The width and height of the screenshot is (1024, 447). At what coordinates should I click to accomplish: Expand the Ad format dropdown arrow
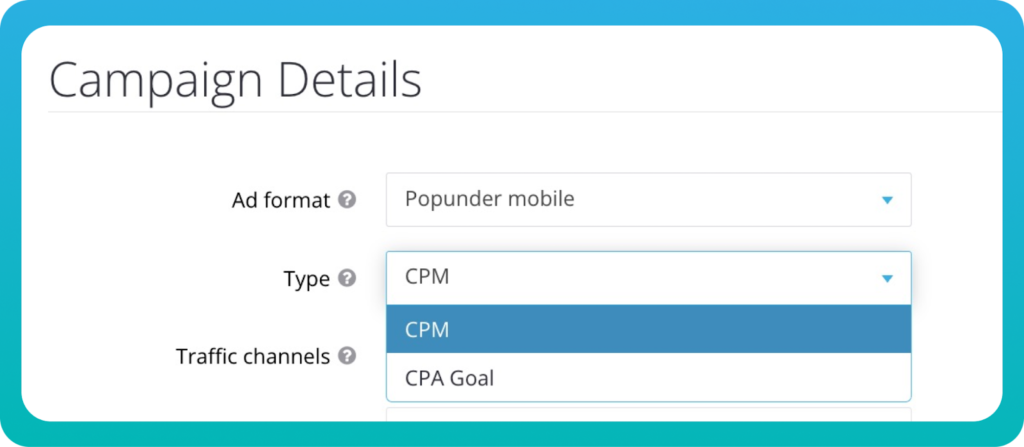coord(886,200)
